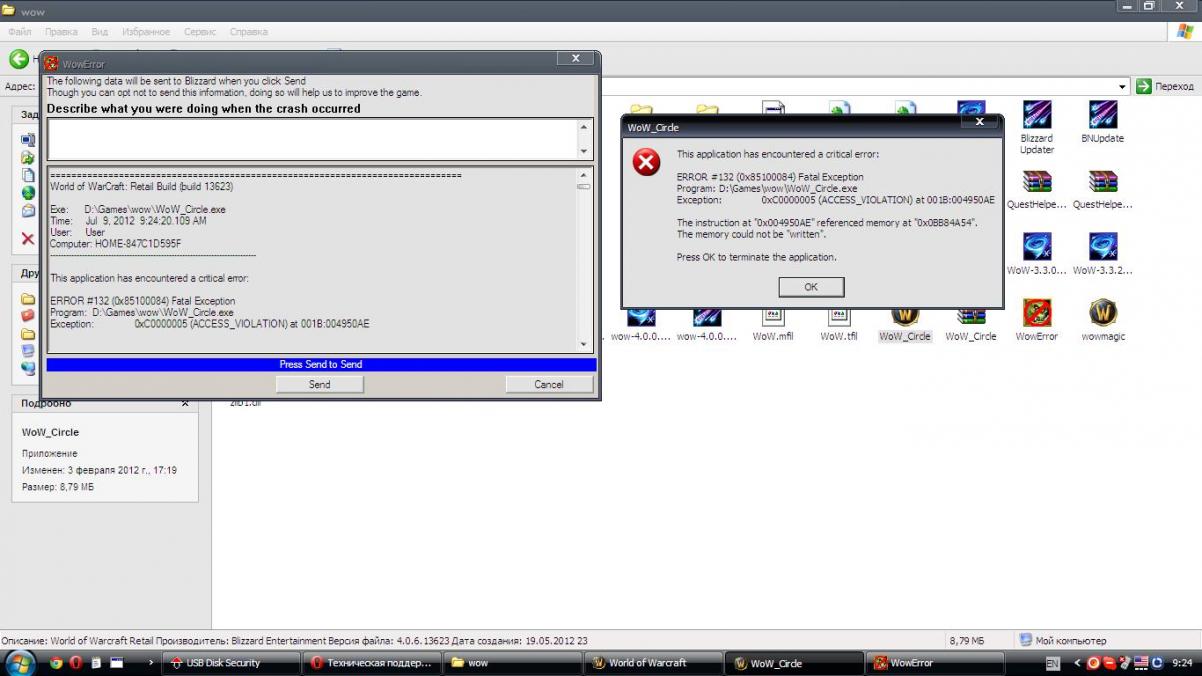1202x676 pixels.
Task: Select the WoW.tfil file icon
Action: coord(838,316)
